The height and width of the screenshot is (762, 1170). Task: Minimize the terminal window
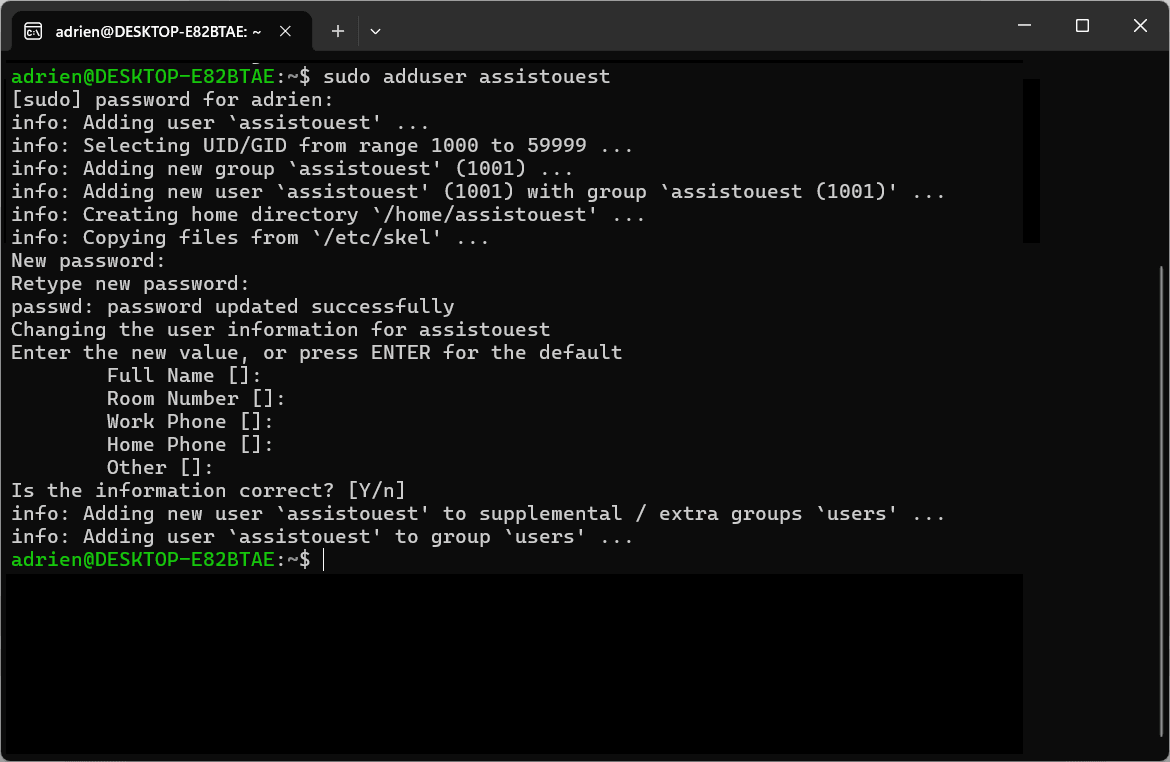pos(1024,25)
